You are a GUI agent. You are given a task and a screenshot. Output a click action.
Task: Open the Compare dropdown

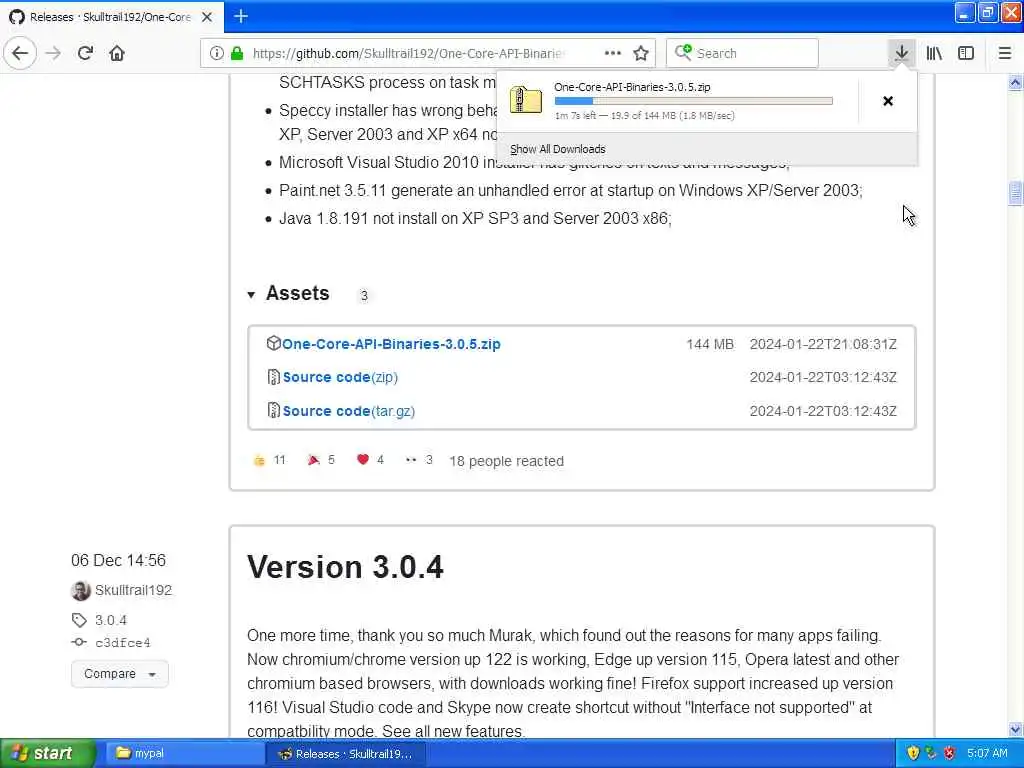point(120,673)
